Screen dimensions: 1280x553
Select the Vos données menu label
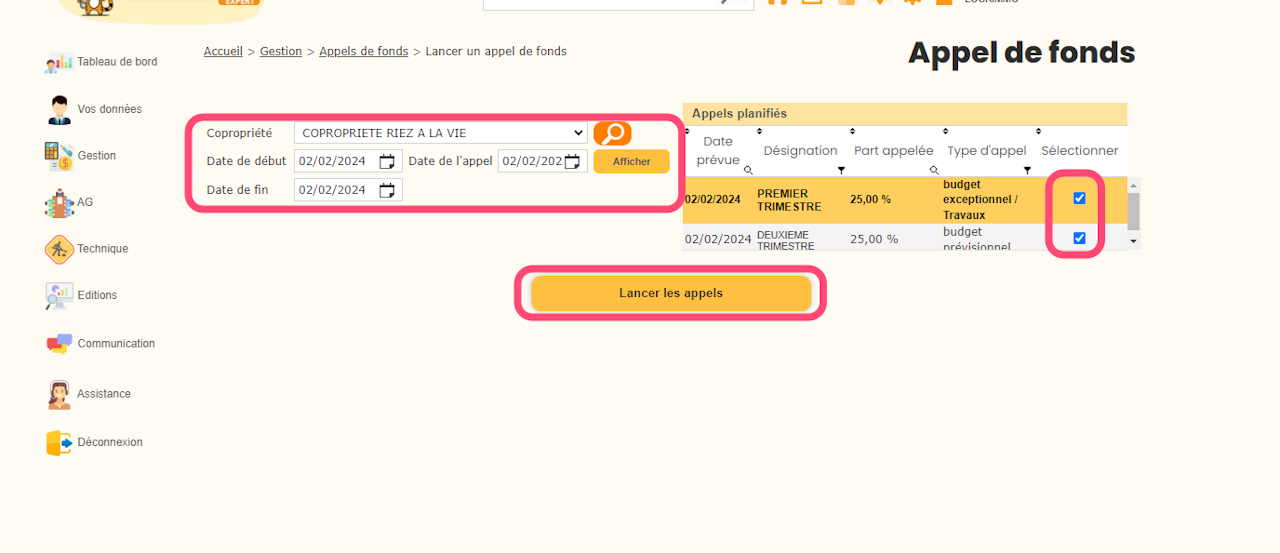pos(109,109)
